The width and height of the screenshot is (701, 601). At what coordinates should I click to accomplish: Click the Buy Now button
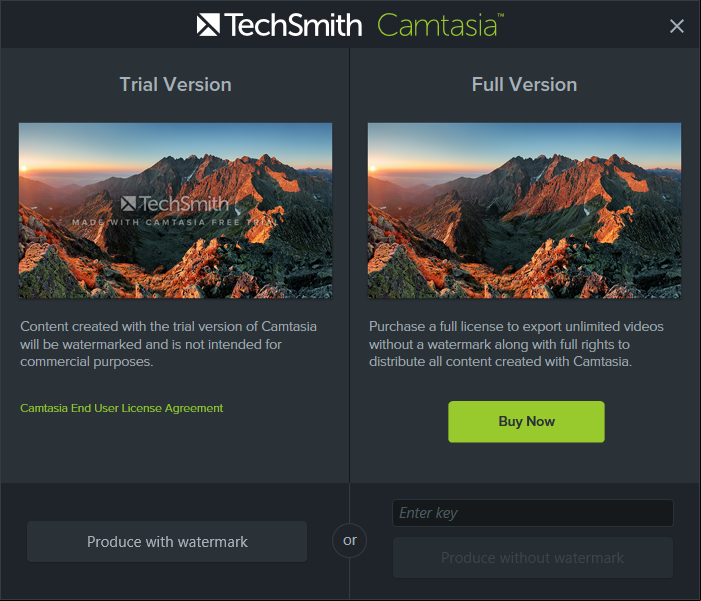[x=526, y=422]
